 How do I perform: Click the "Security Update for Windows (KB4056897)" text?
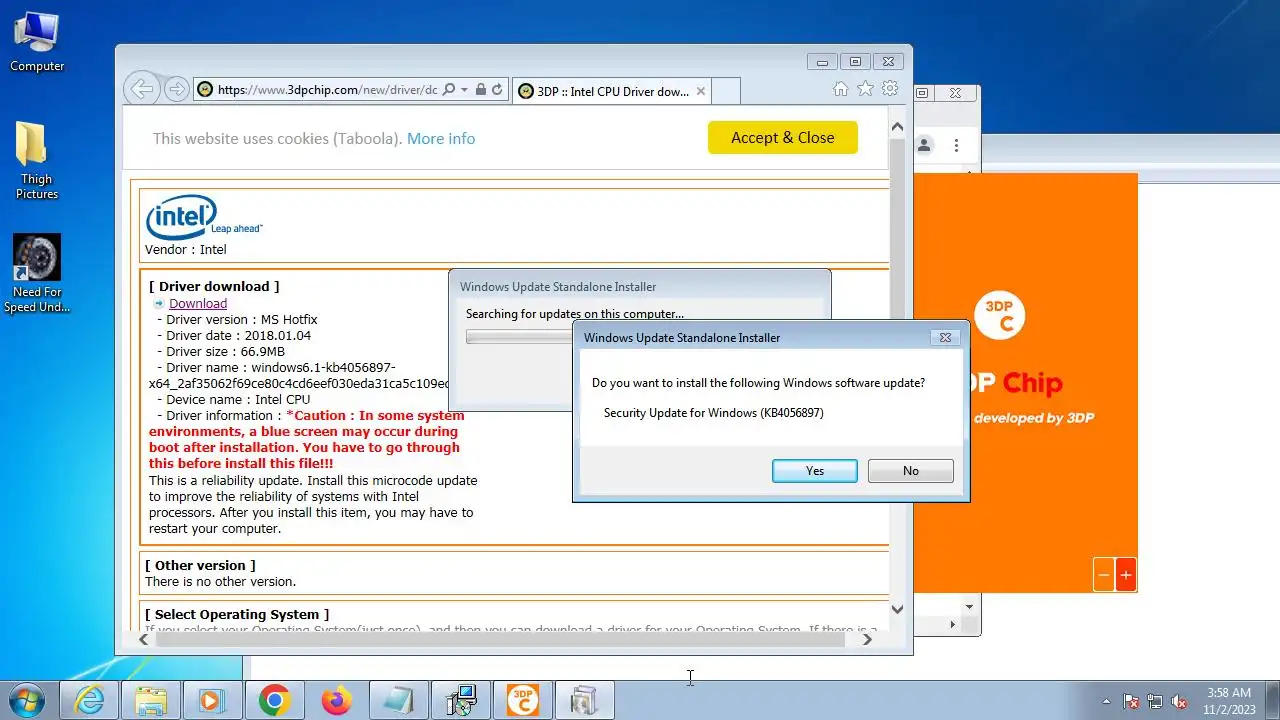click(x=714, y=413)
